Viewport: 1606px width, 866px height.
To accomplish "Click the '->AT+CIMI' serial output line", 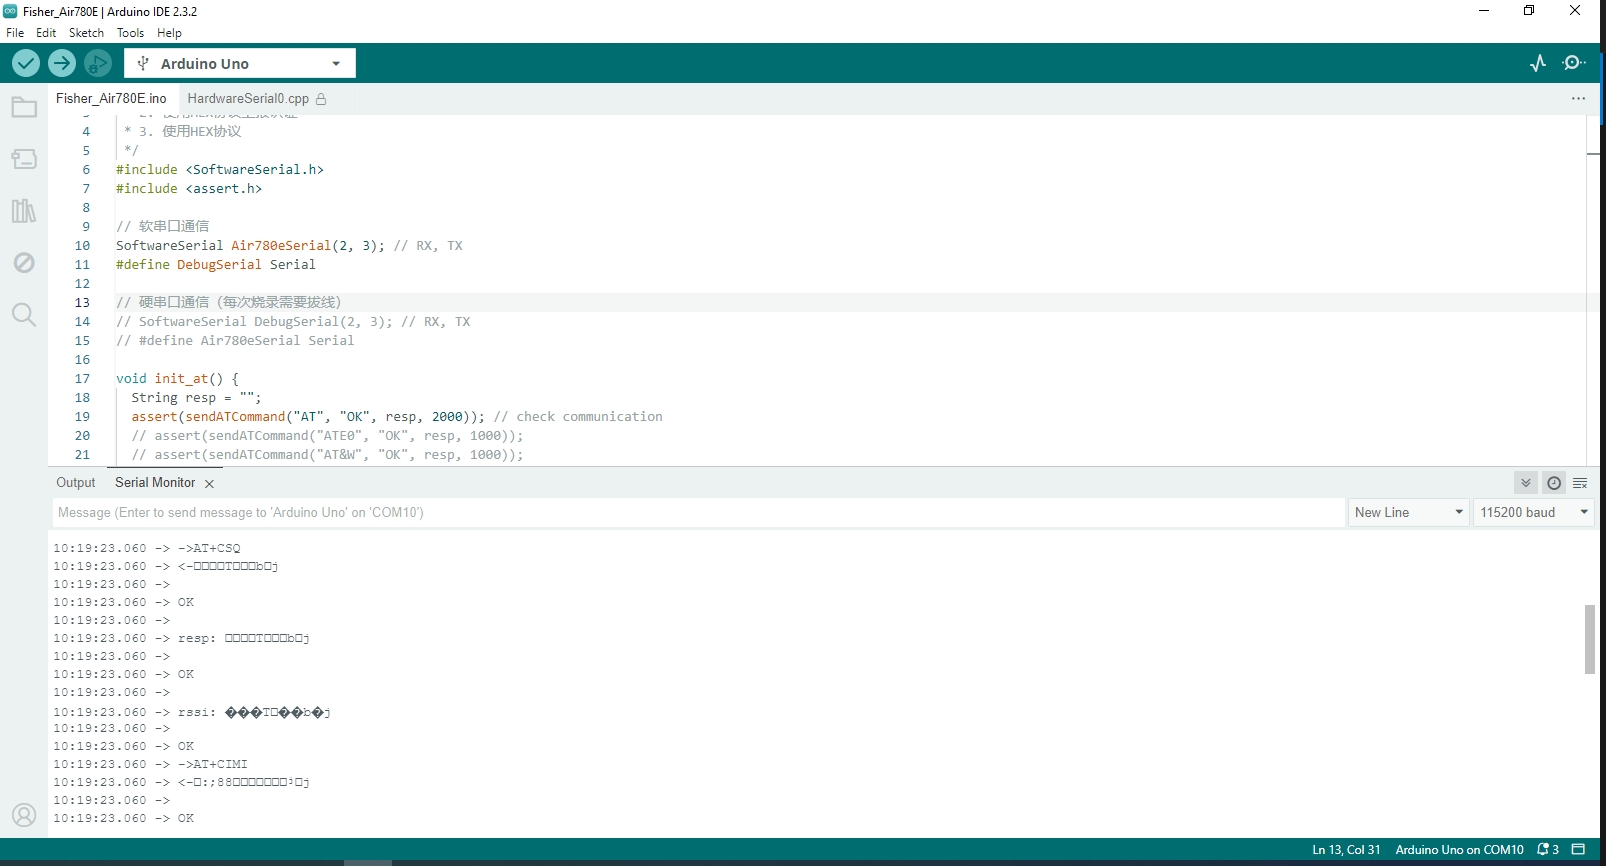I will pos(150,764).
